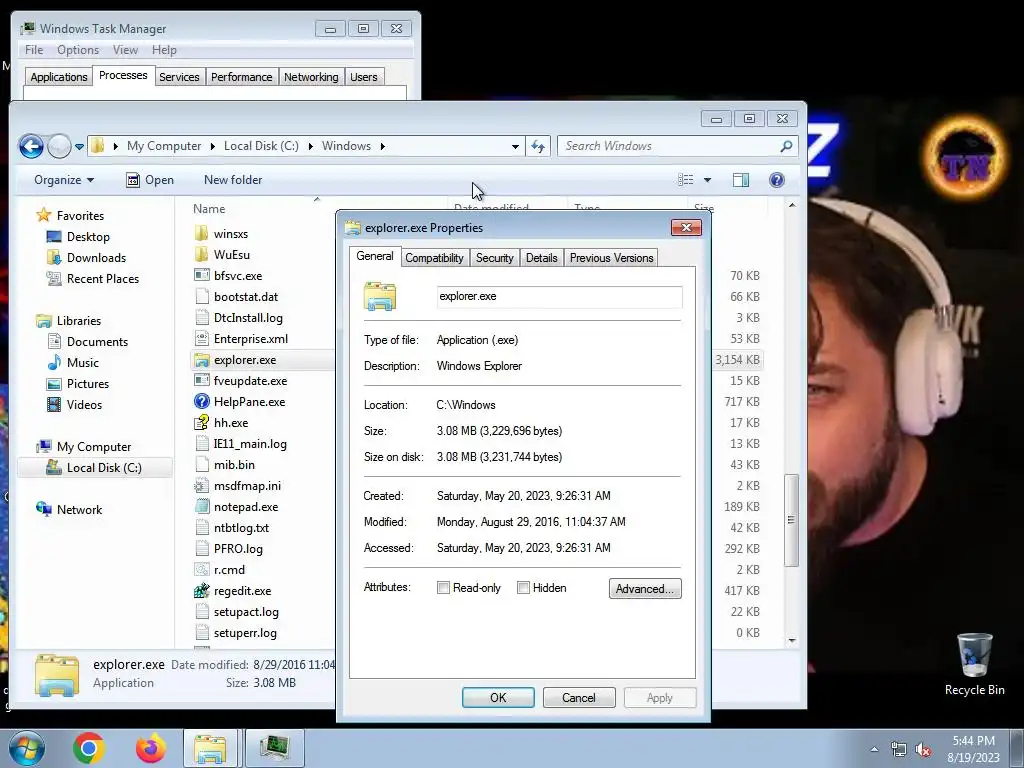Select the msdfmap.ini file
1024x768 pixels.
[247, 486]
